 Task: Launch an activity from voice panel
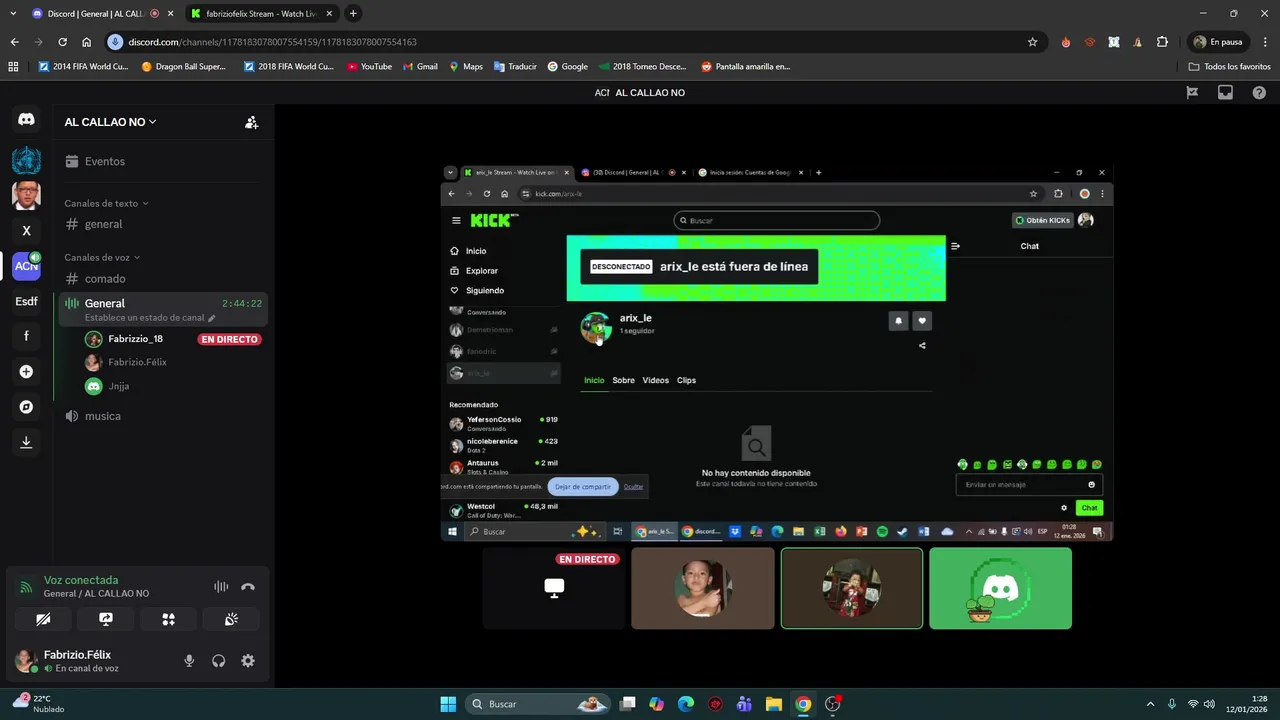click(x=168, y=619)
